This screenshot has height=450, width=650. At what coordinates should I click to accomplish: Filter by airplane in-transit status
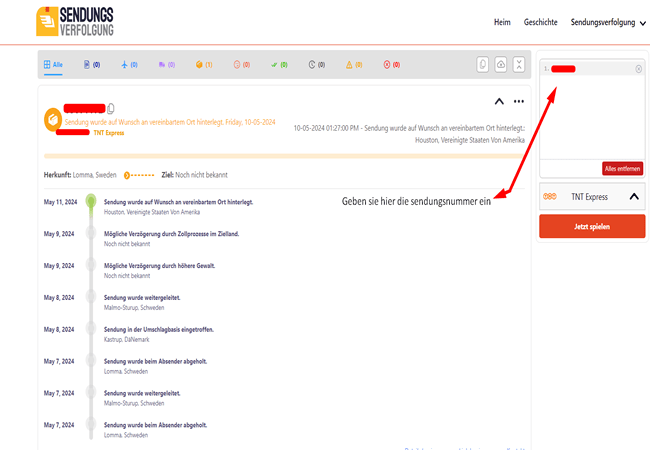tap(129, 65)
